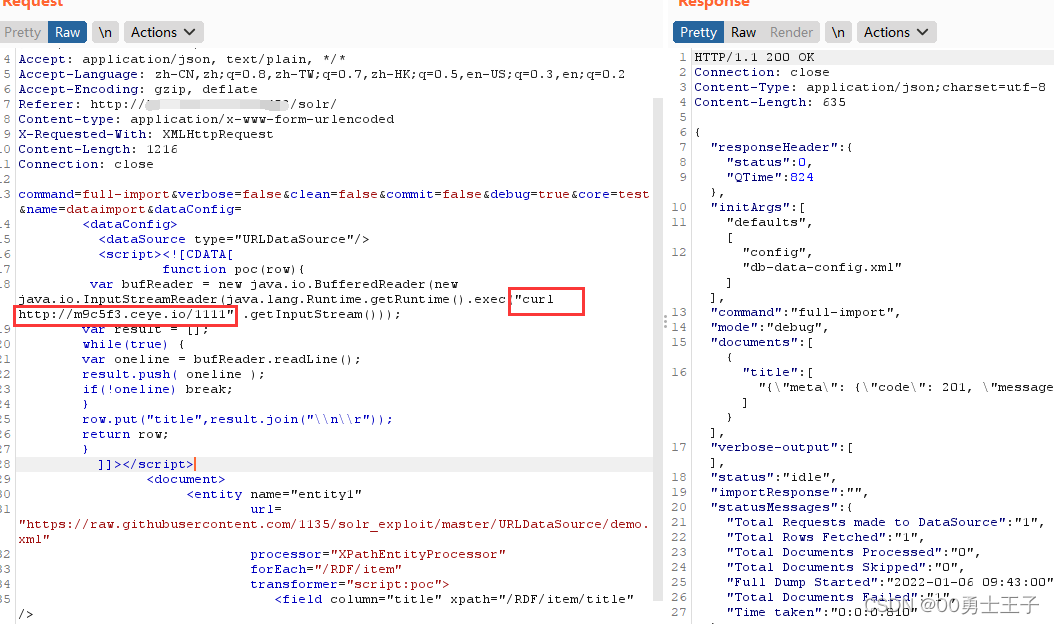The image size is (1054, 624).
Task: Click the "Total Documents Processed":"0" line
Action: click(854, 553)
